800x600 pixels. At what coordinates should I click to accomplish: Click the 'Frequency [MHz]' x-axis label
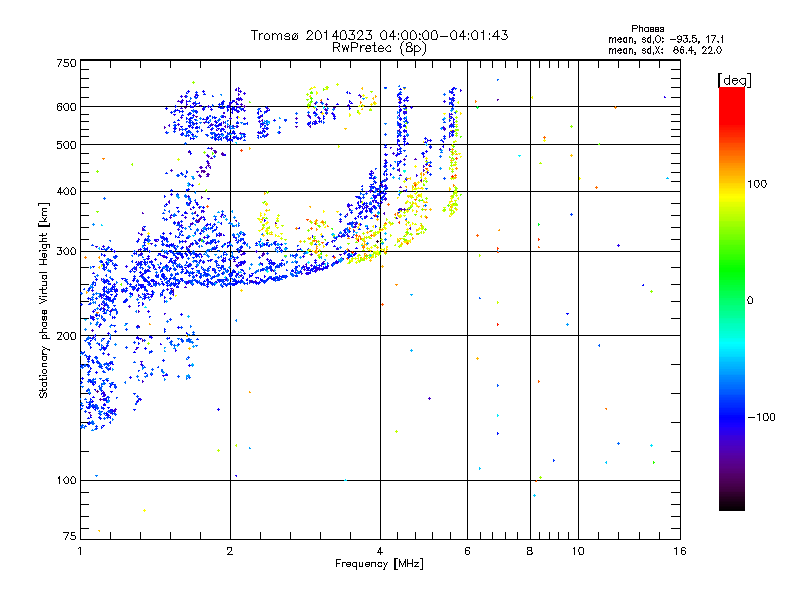(x=379, y=564)
